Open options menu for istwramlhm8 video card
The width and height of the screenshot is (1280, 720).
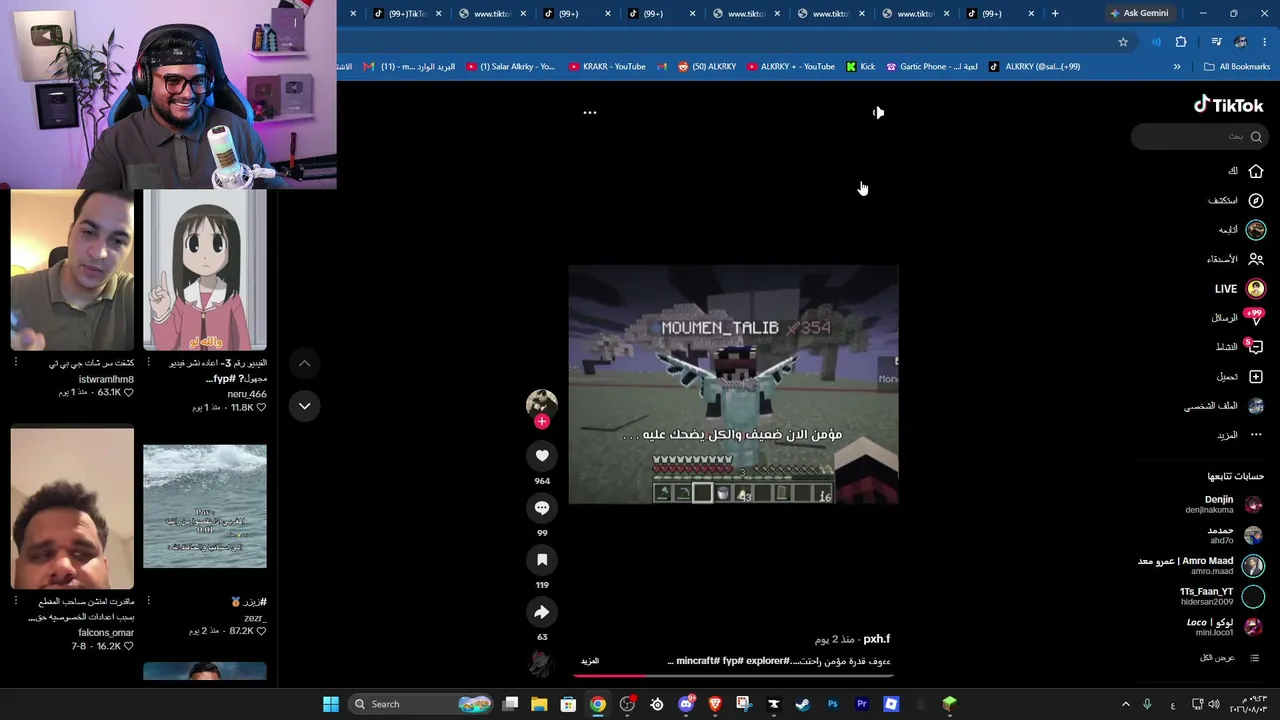15,363
